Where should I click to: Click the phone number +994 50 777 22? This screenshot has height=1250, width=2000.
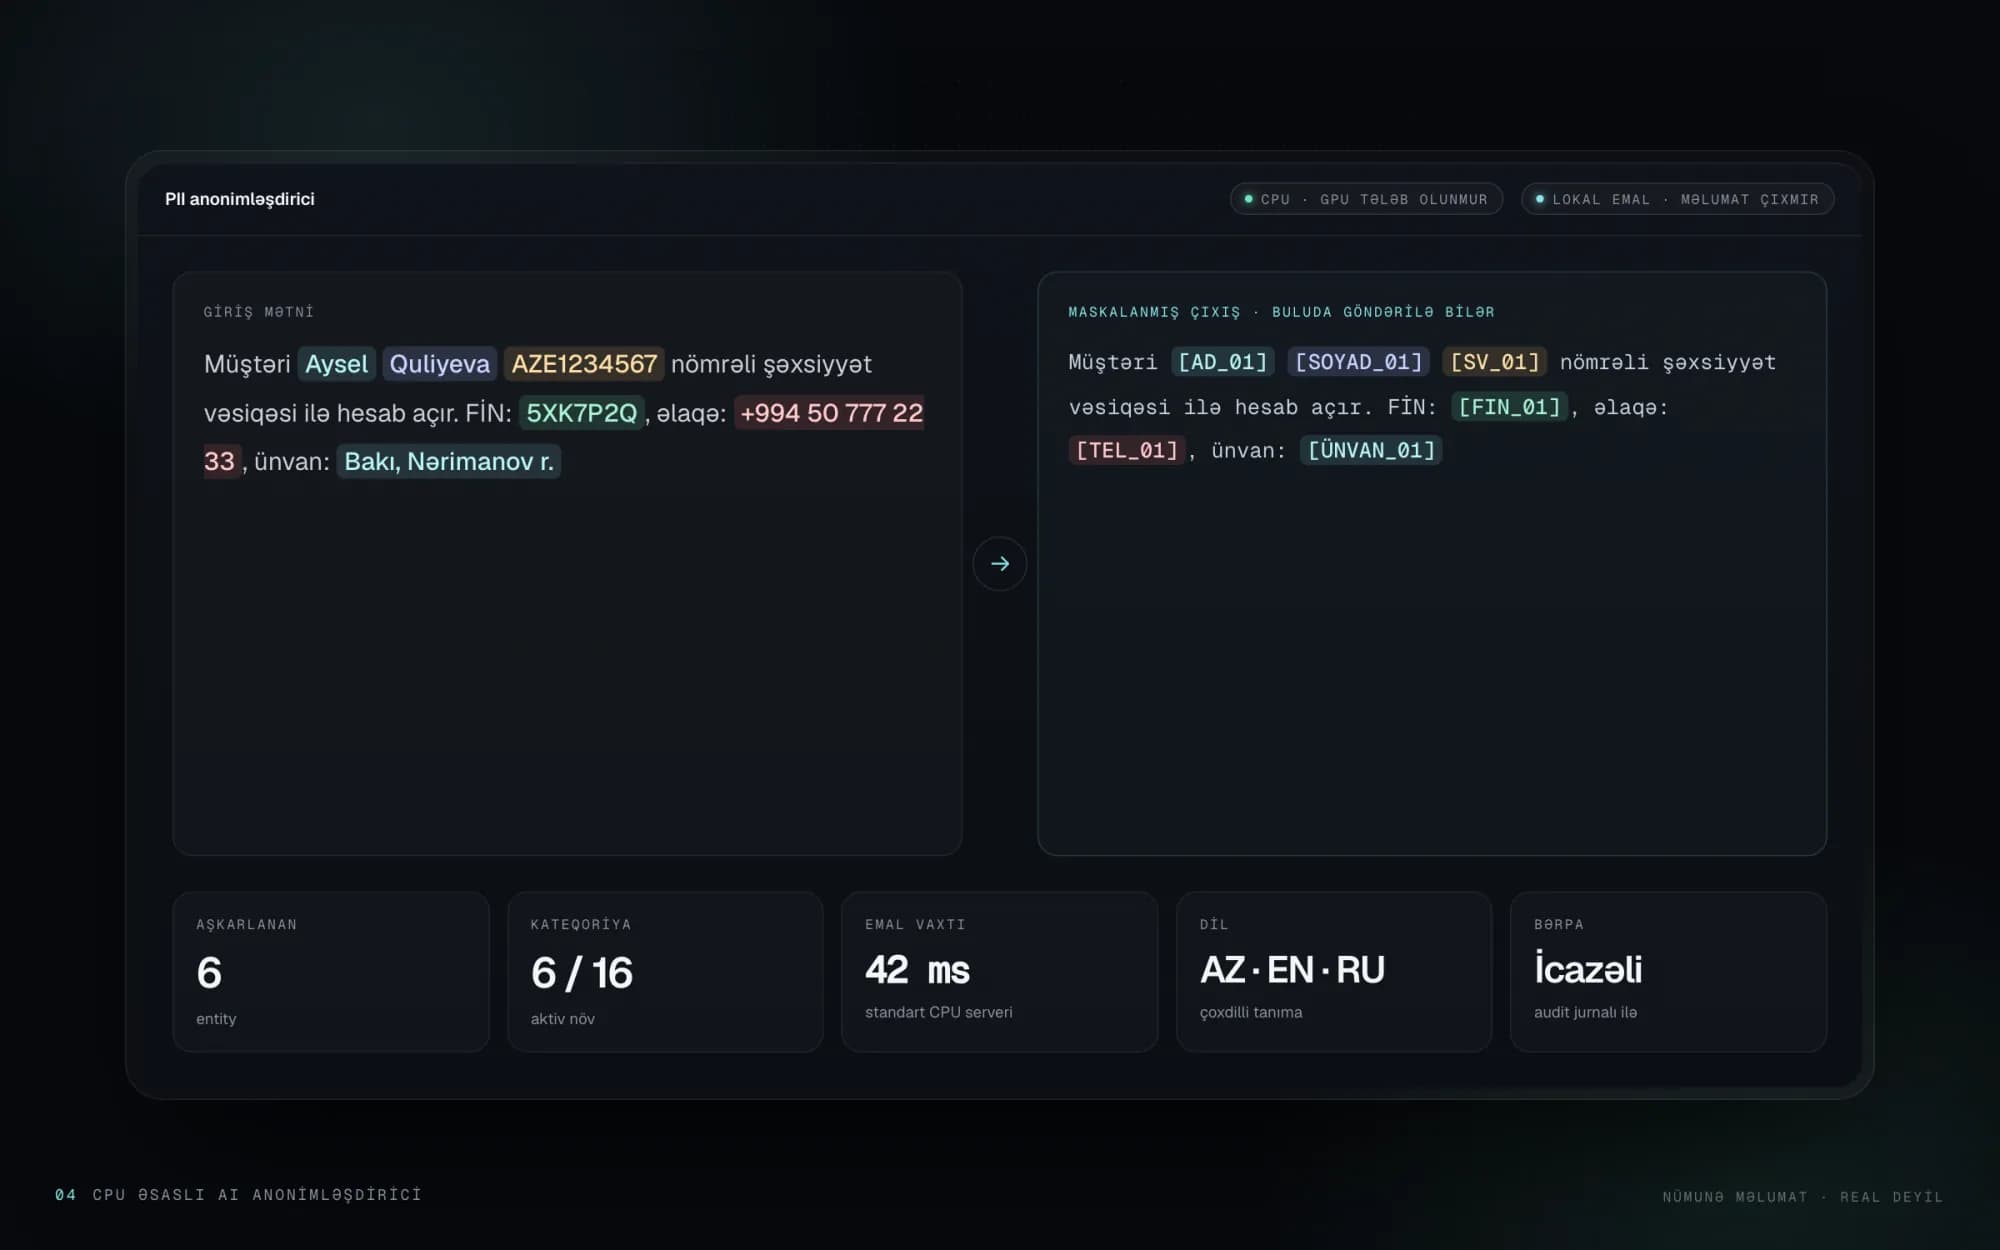(830, 413)
